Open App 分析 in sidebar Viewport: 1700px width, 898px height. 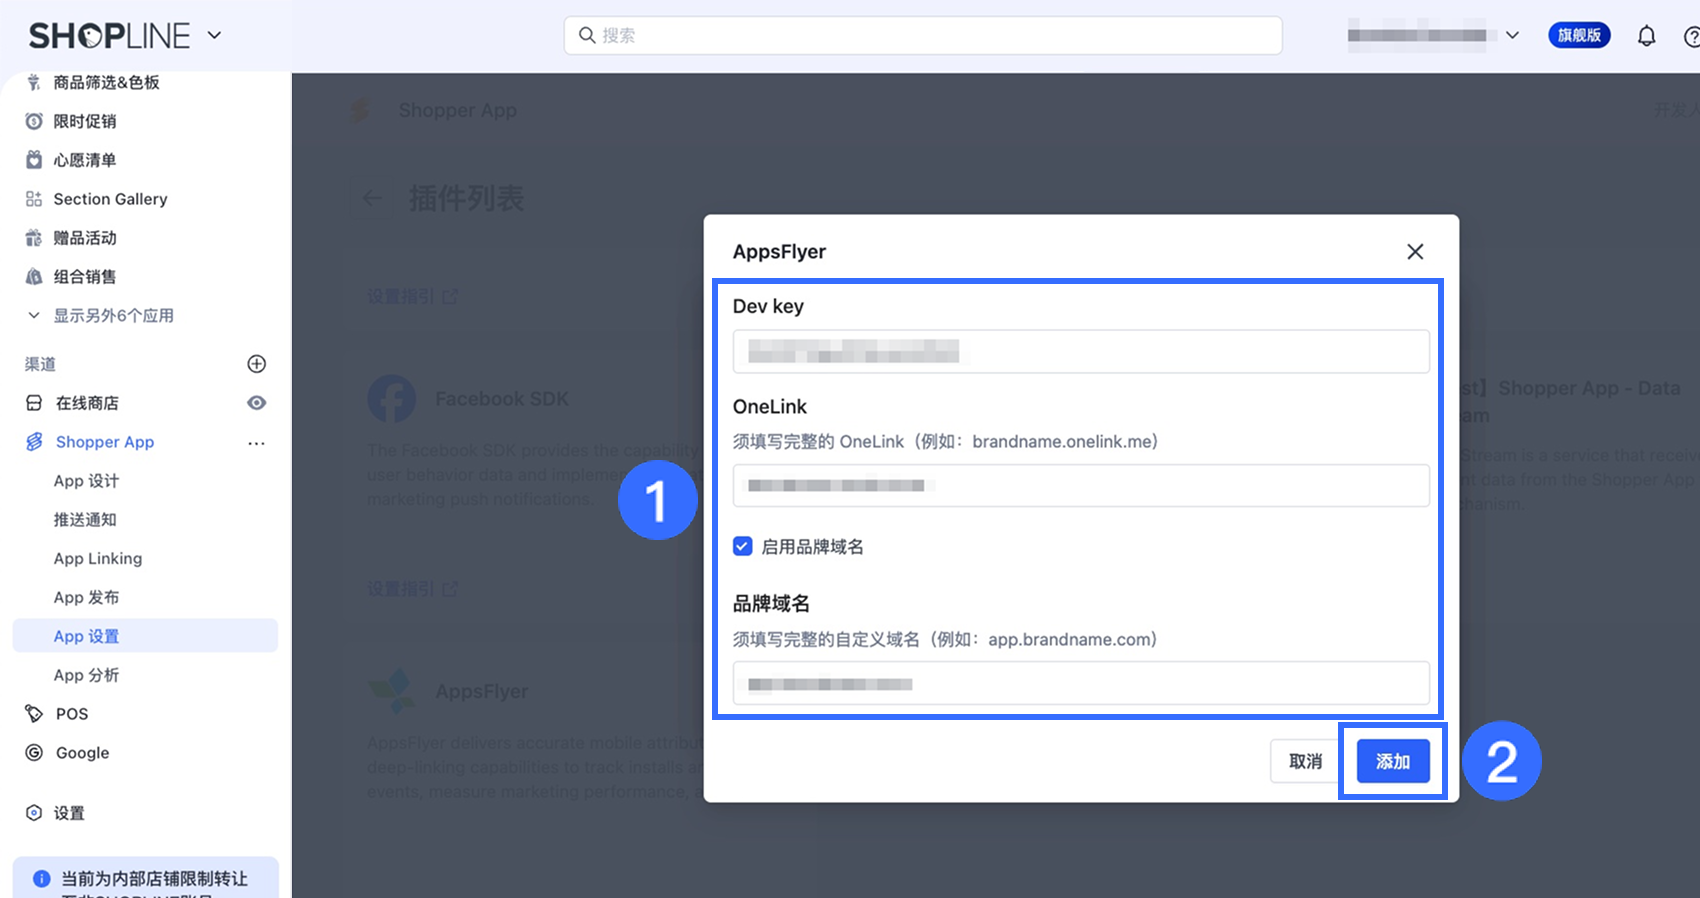[86, 675]
